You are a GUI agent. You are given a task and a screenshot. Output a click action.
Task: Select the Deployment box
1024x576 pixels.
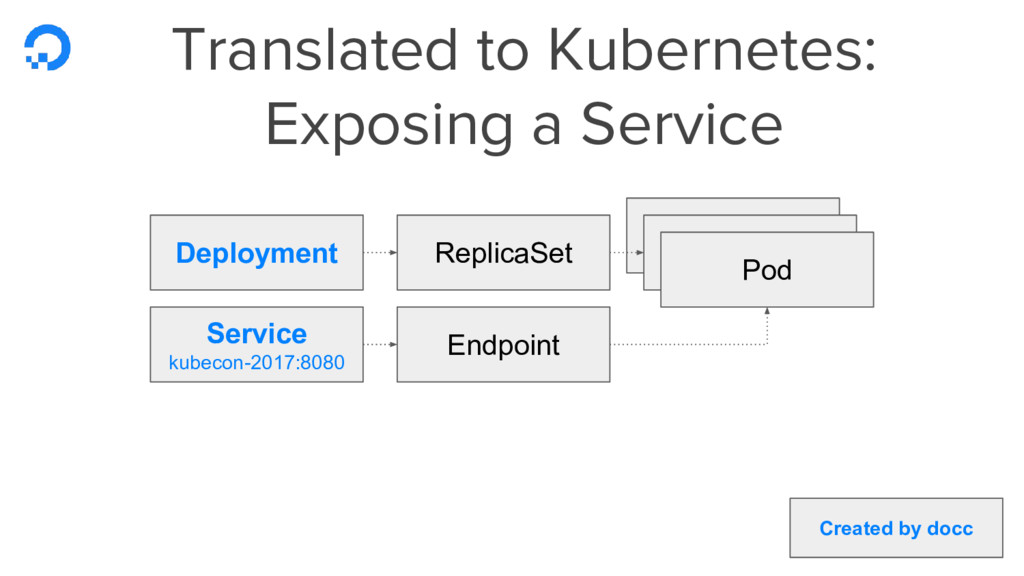click(x=257, y=252)
